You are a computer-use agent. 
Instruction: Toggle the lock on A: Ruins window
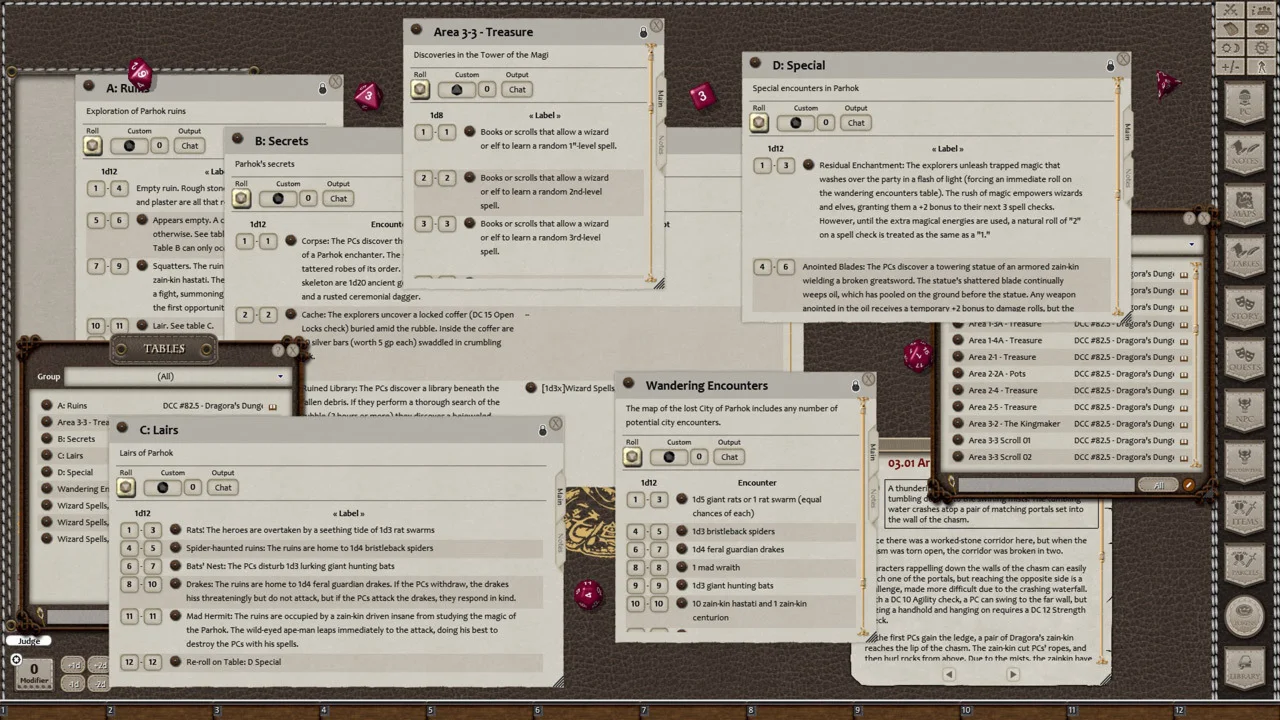(322, 89)
